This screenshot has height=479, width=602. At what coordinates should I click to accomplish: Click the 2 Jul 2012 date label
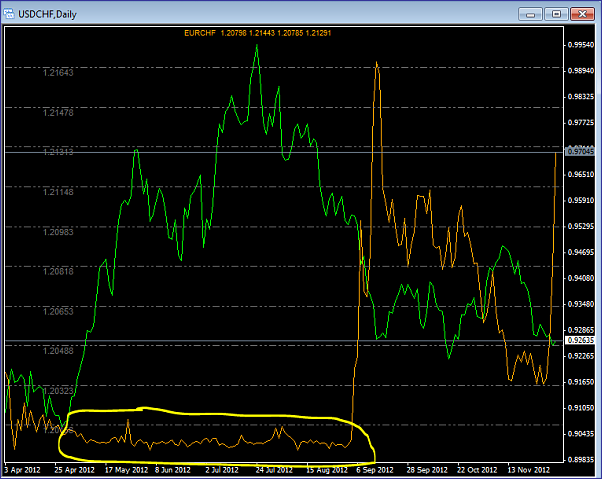(x=222, y=470)
